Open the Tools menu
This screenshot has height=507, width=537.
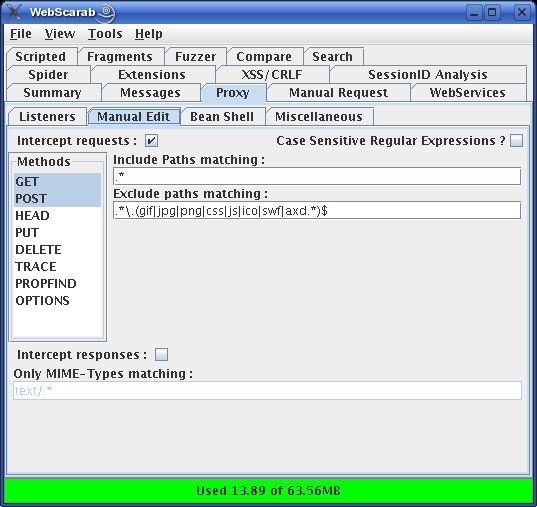(x=105, y=34)
